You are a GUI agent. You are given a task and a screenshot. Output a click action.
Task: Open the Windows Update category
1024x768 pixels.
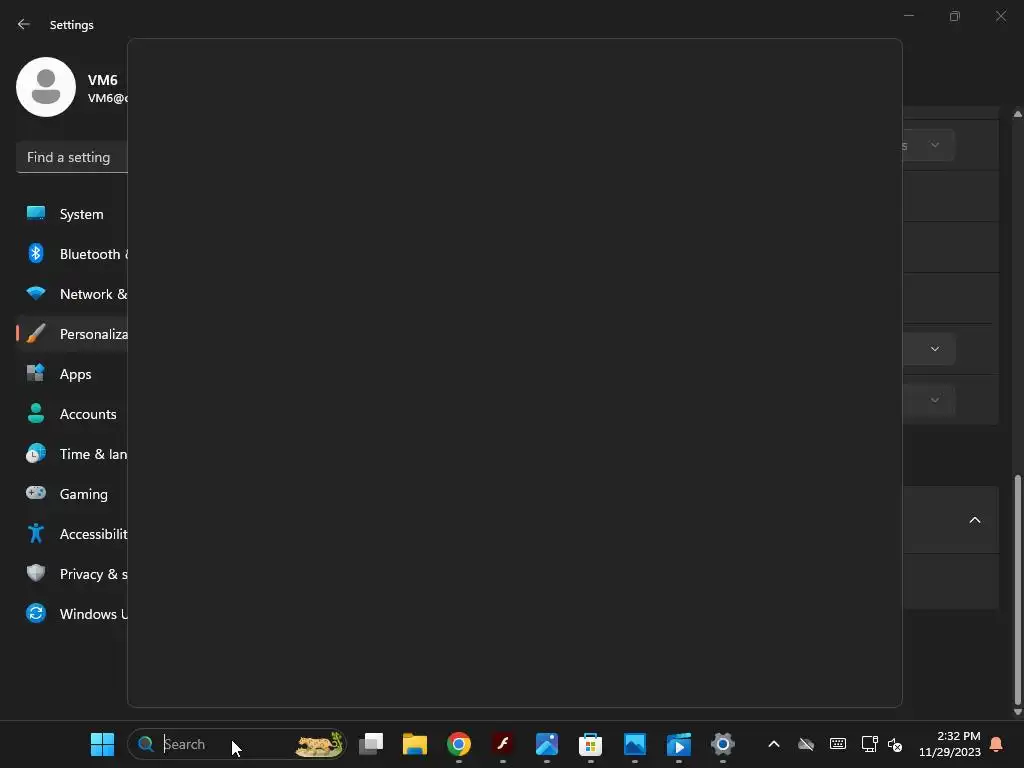click(72, 614)
